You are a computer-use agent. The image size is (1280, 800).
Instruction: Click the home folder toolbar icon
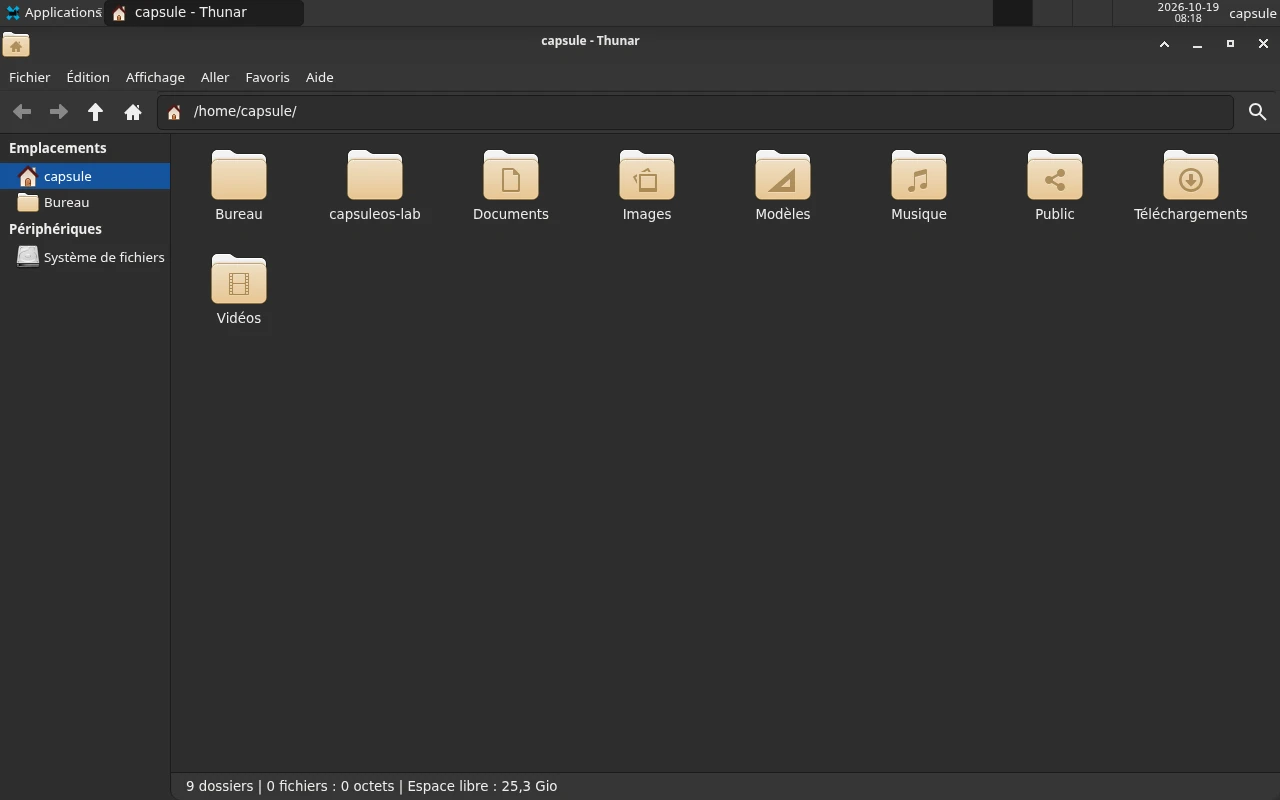tap(133, 112)
